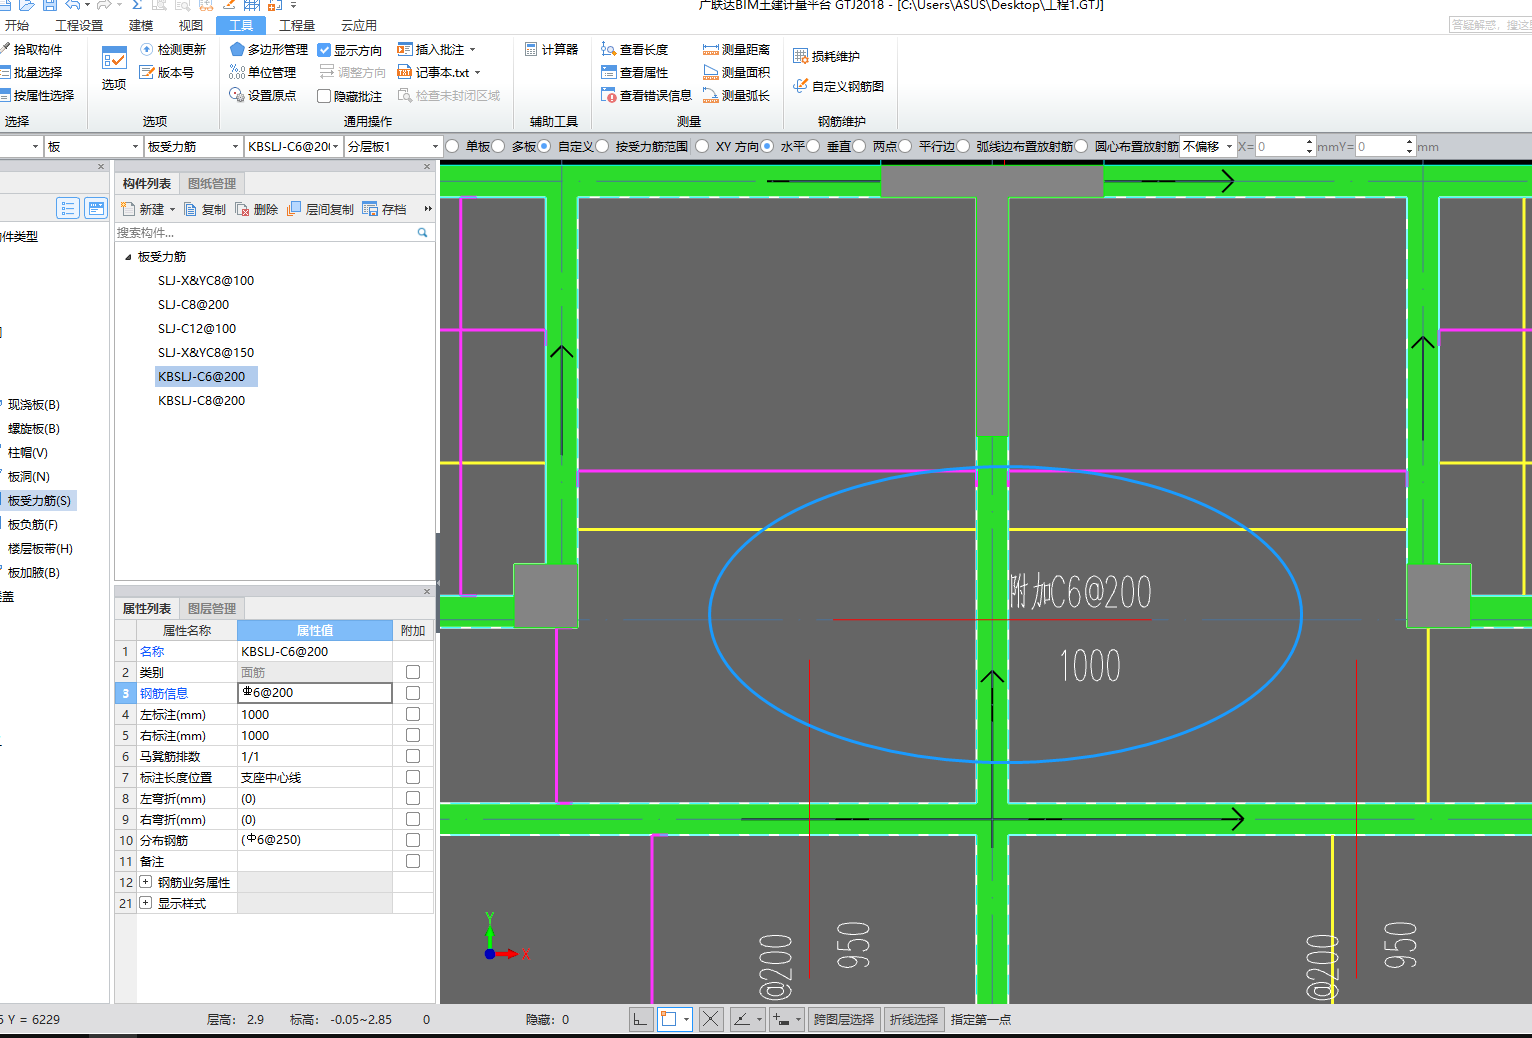Viewport: 1532px width, 1038px height.
Task: Click the 跨图层选择 button
Action: click(x=843, y=1019)
